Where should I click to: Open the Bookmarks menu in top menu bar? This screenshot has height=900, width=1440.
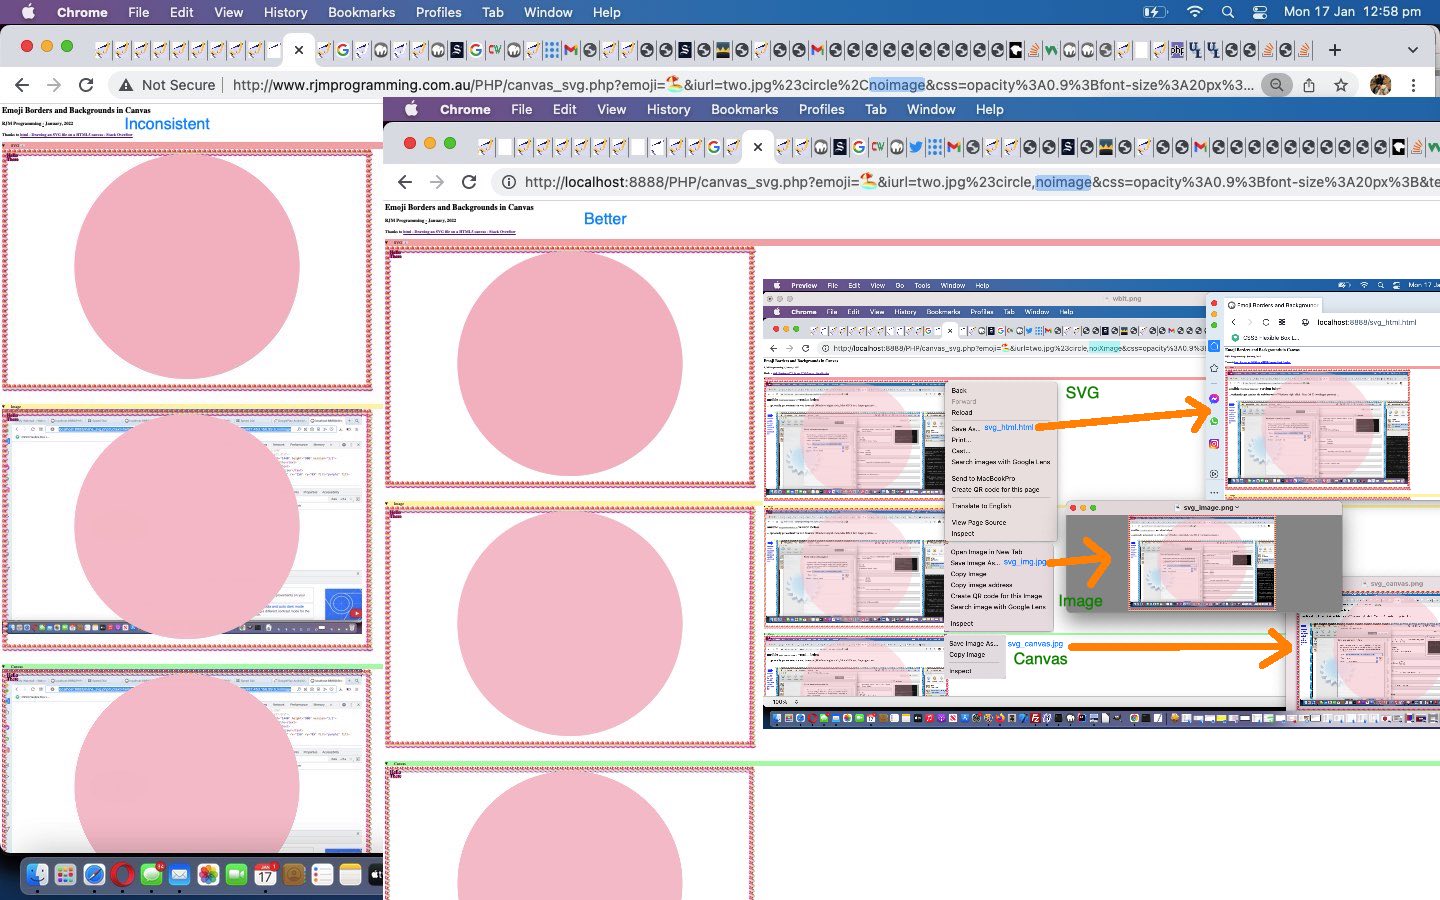click(x=361, y=12)
